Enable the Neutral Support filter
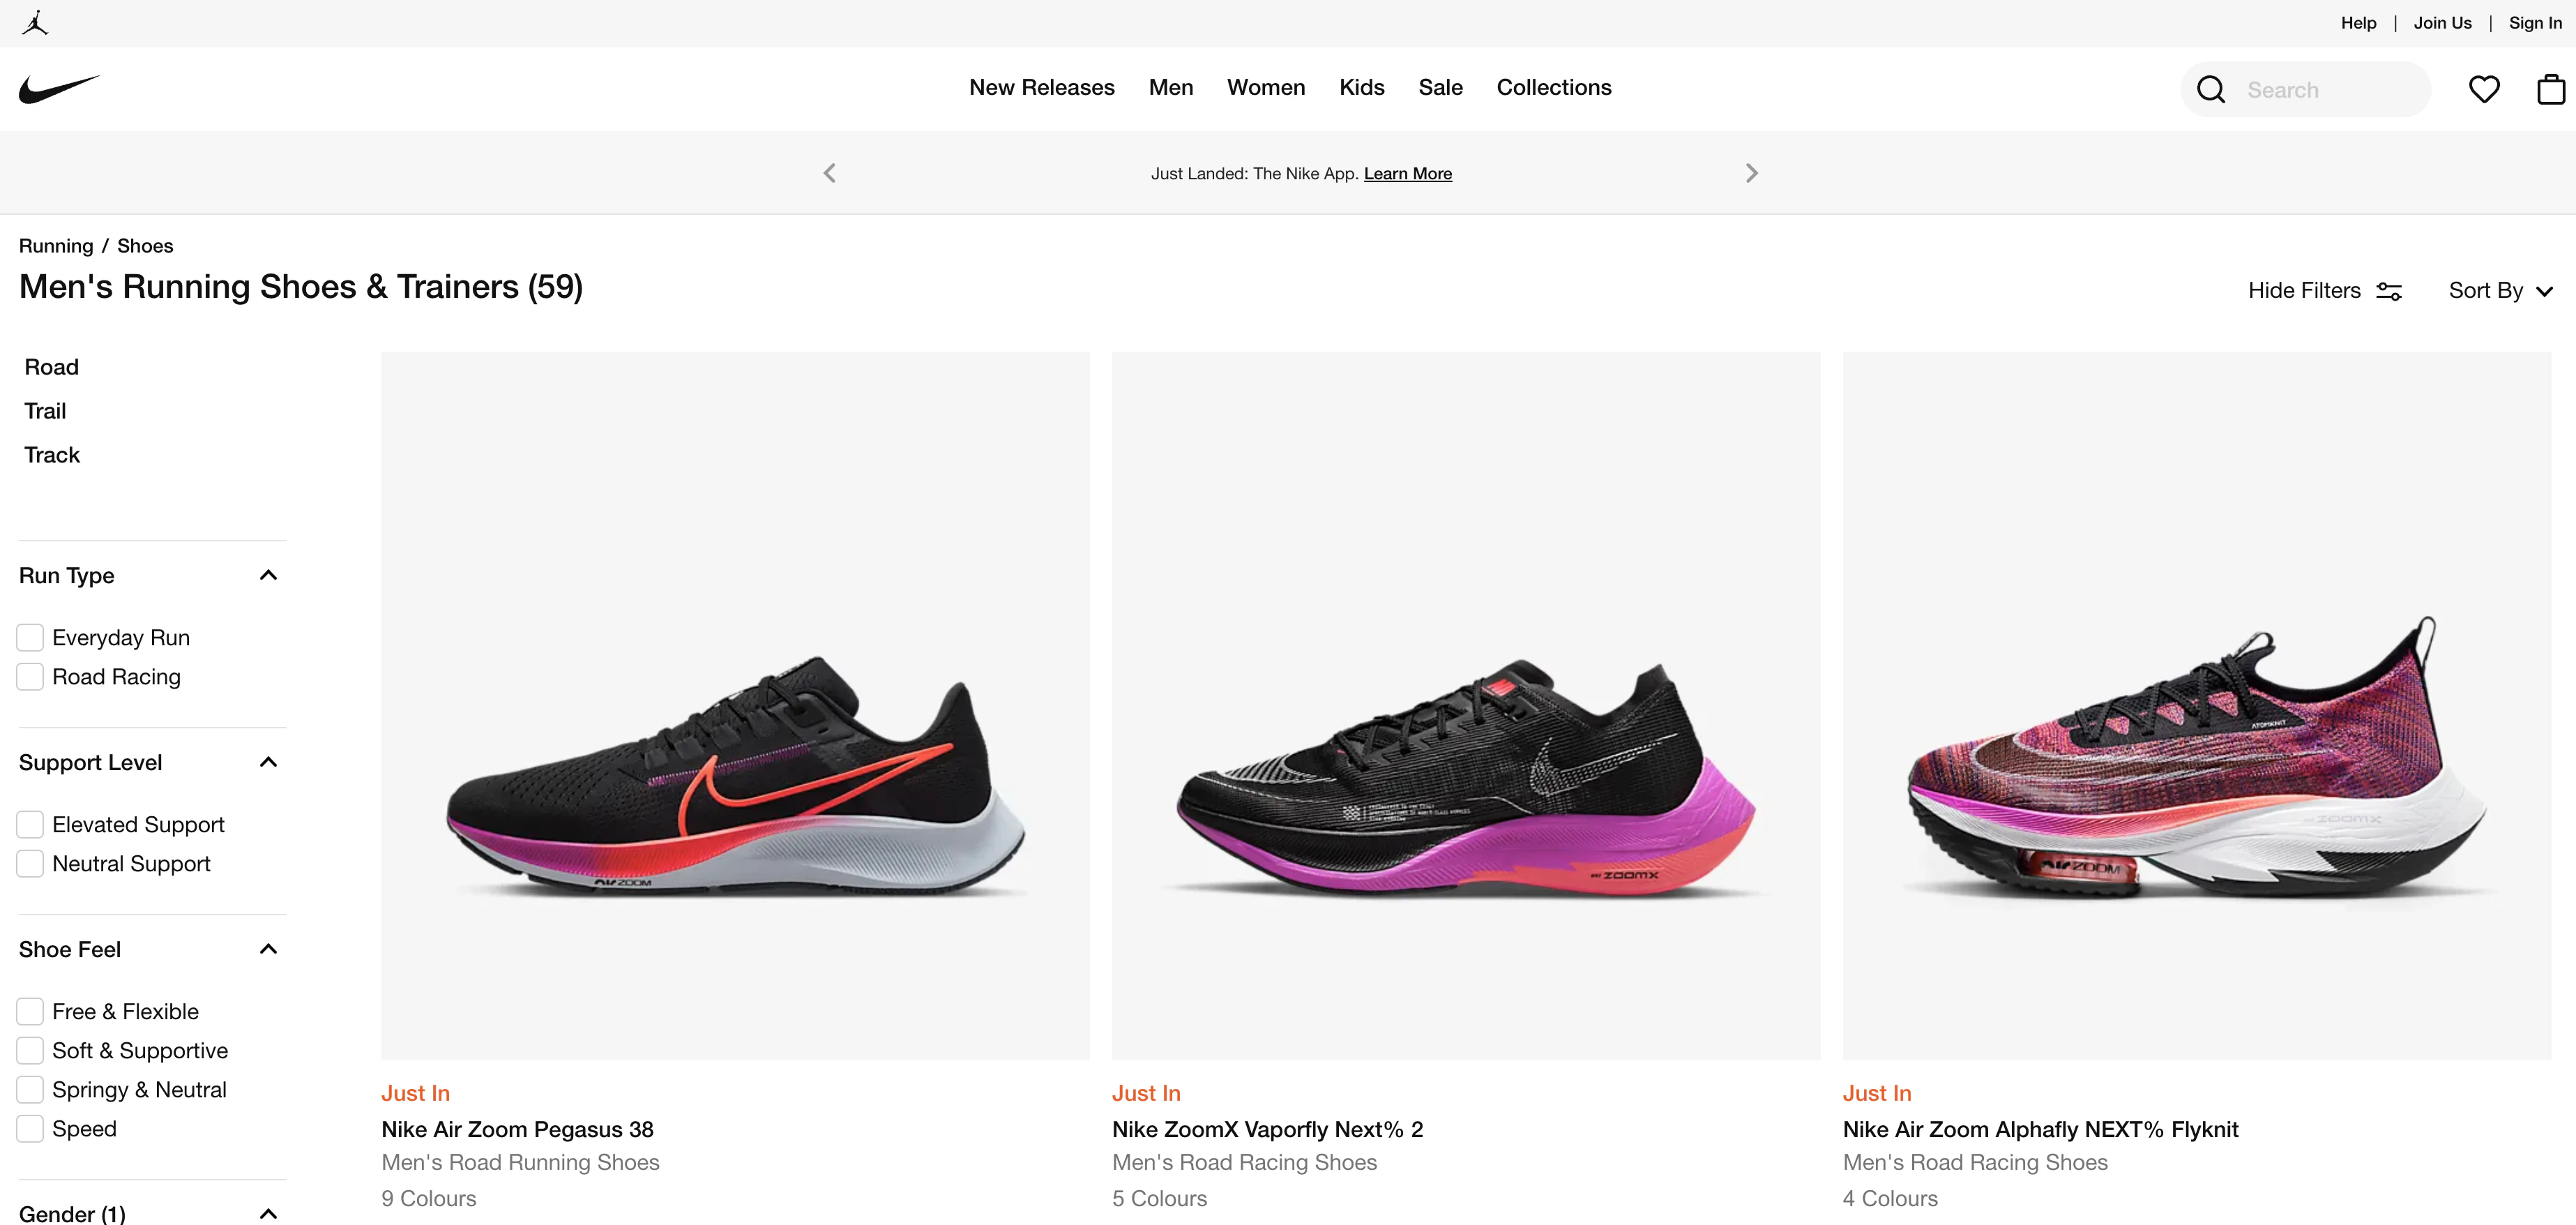 point(30,864)
